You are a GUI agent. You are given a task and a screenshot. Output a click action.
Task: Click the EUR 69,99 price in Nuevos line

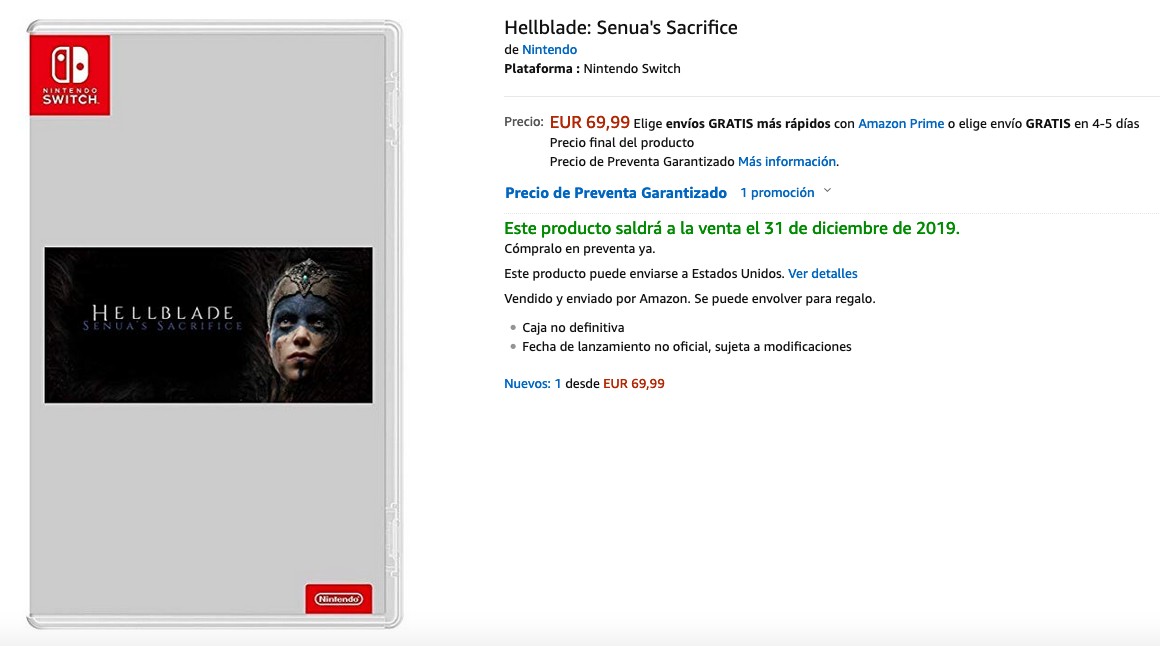tap(633, 383)
